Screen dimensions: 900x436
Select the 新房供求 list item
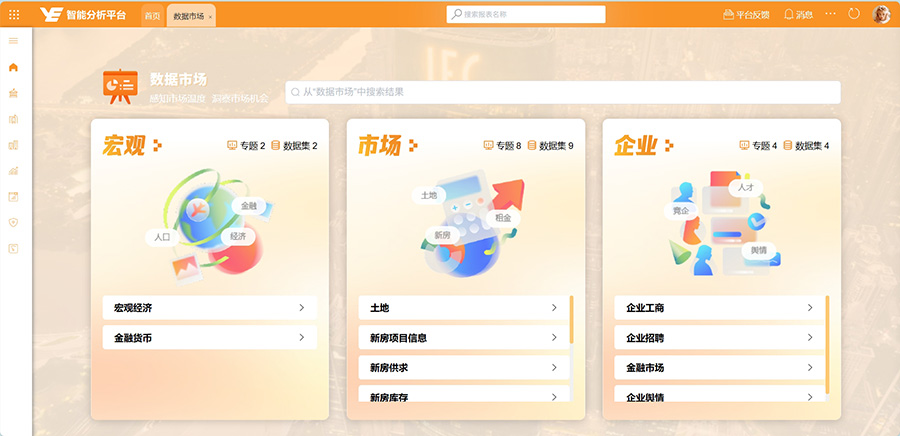tap(464, 368)
